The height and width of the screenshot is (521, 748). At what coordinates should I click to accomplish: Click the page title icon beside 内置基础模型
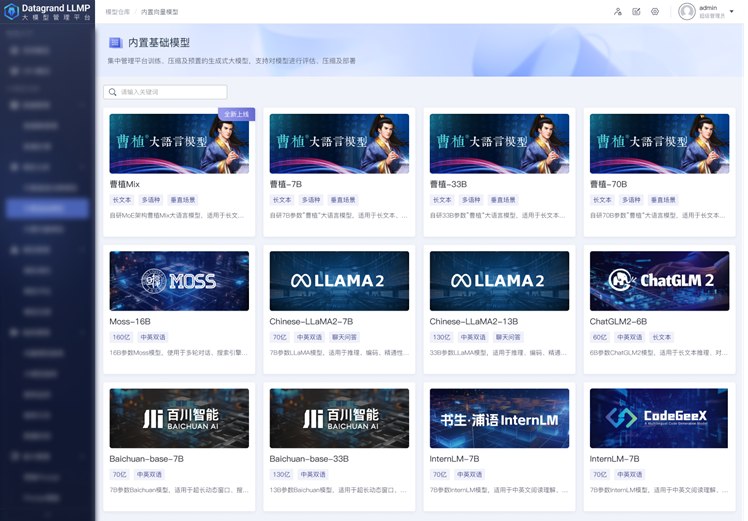point(115,43)
